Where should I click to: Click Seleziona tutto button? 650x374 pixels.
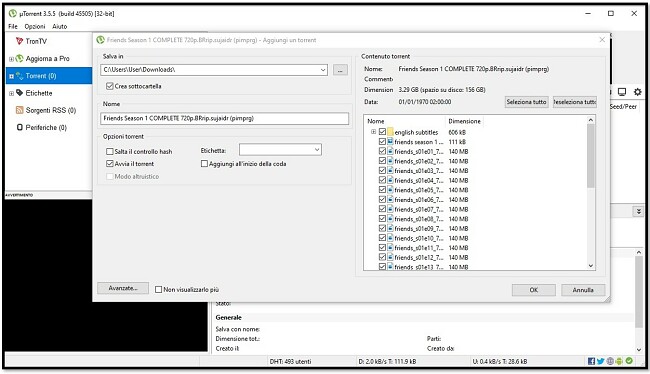tap(526, 102)
